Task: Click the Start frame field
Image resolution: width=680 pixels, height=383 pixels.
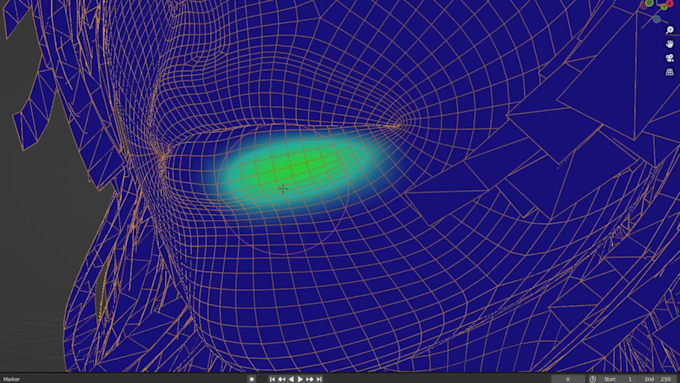Action: coord(619,379)
